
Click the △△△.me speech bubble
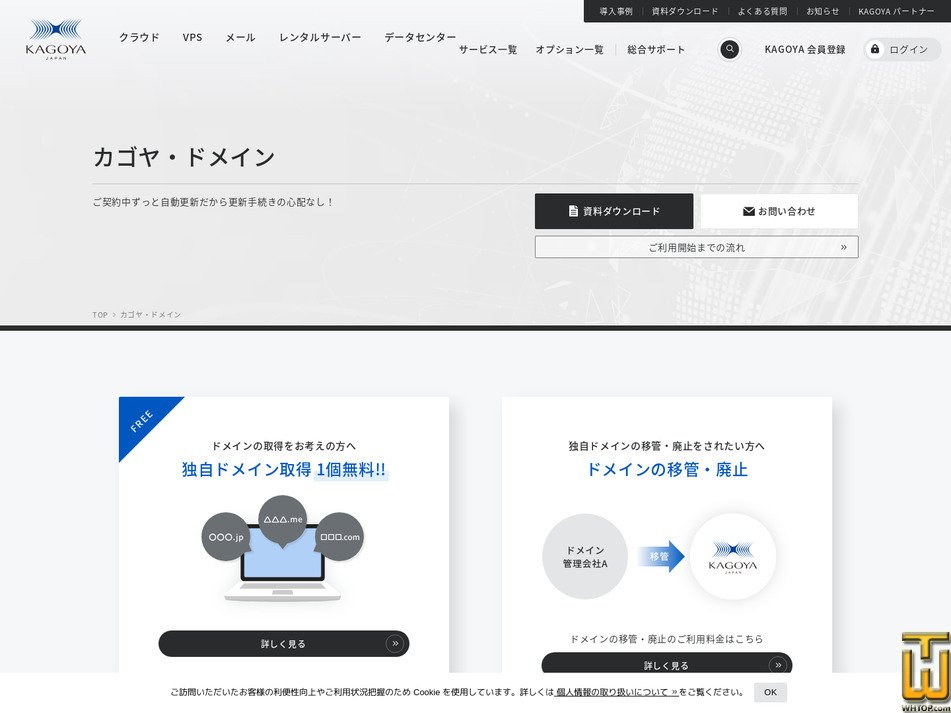(283, 520)
